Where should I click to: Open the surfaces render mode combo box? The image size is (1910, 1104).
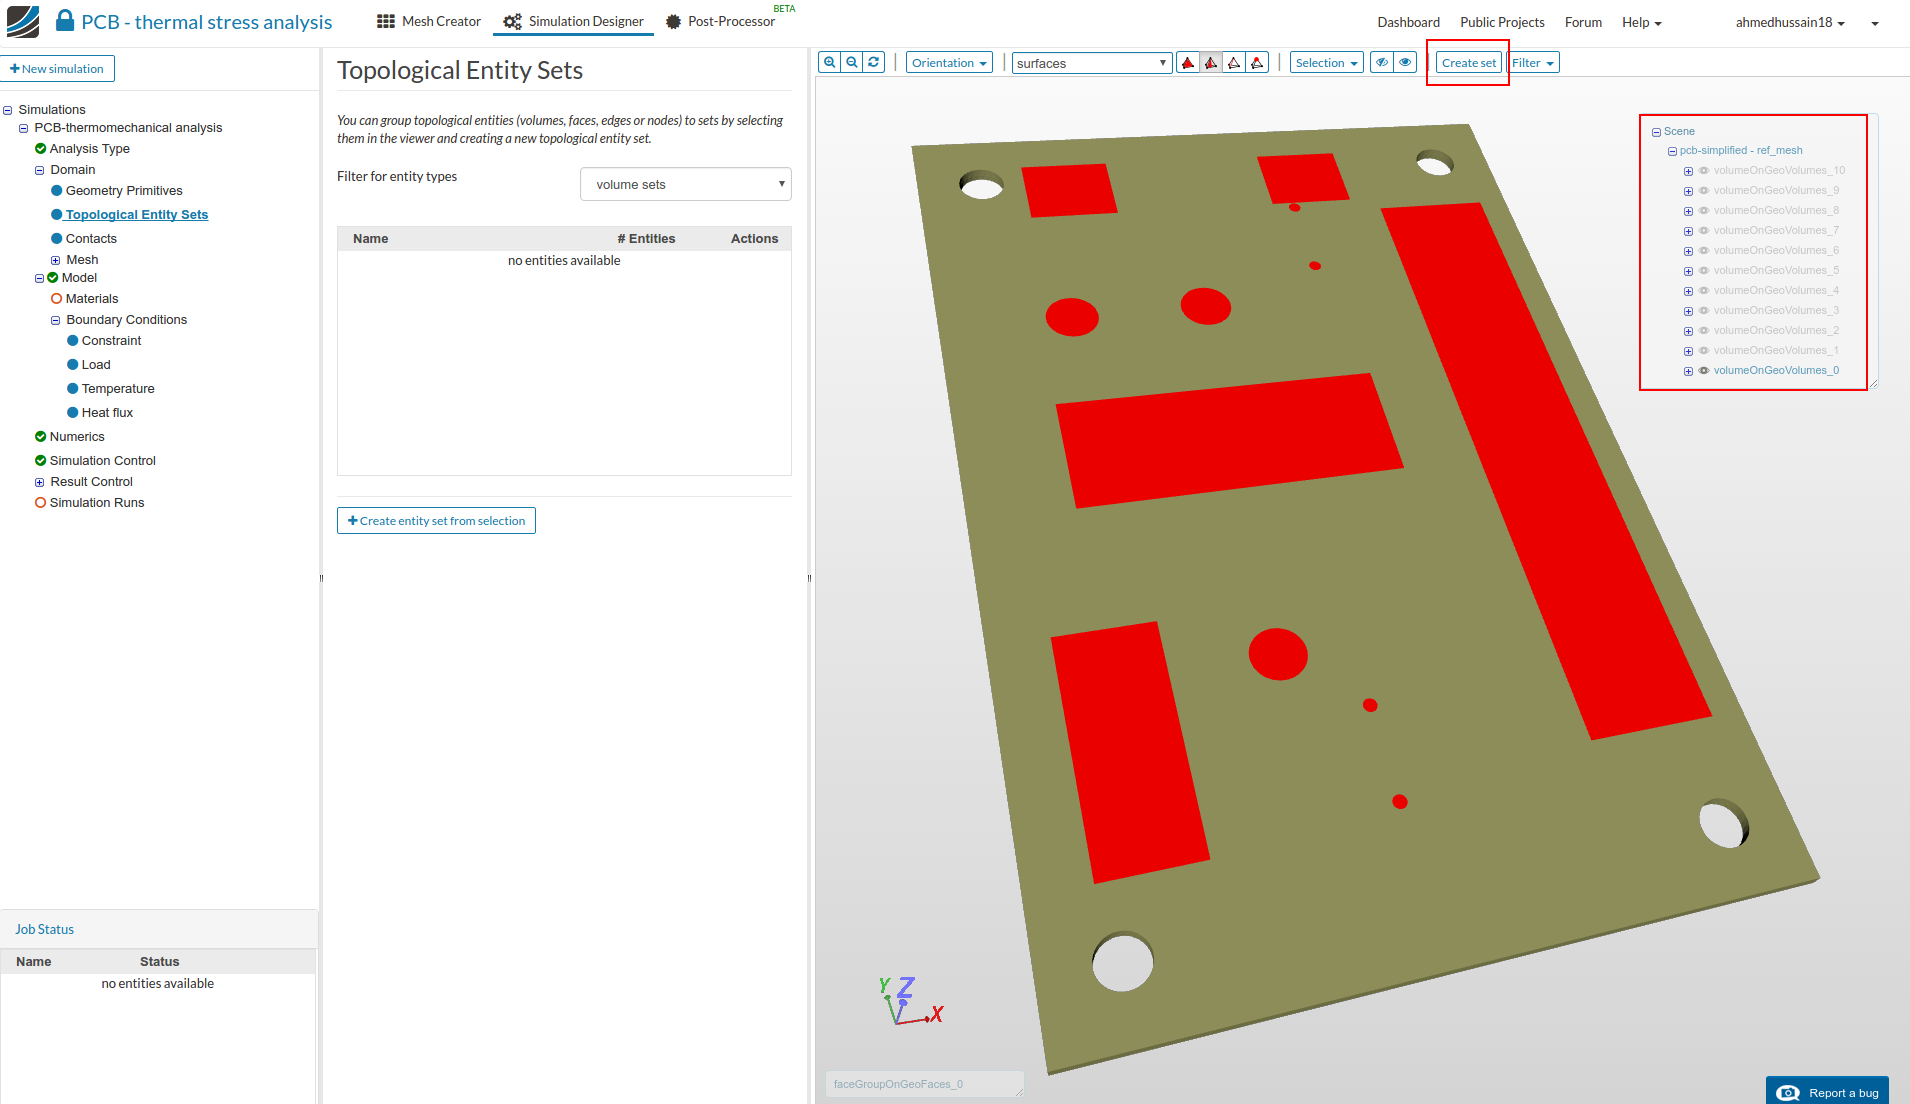1092,63
